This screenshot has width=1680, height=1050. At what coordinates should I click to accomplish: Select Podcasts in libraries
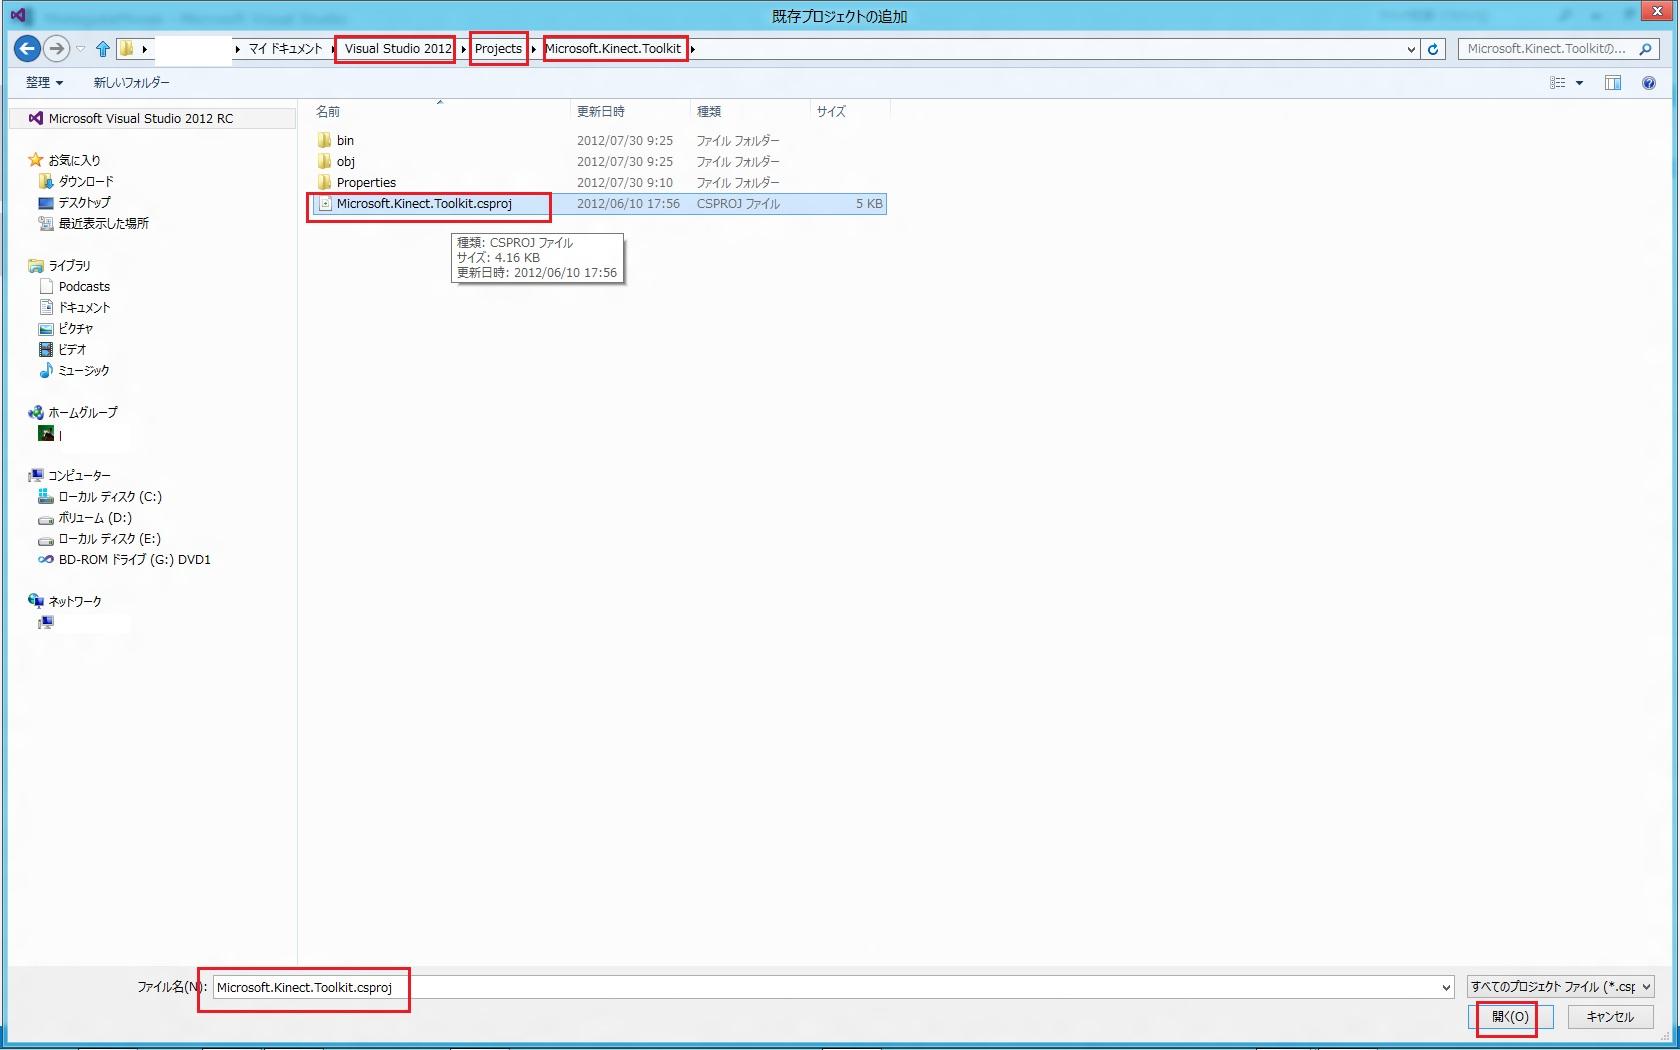pyautogui.click(x=84, y=286)
